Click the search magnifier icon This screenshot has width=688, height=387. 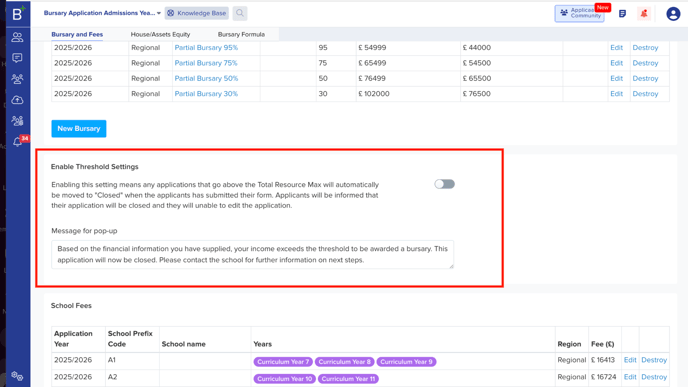click(240, 13)
